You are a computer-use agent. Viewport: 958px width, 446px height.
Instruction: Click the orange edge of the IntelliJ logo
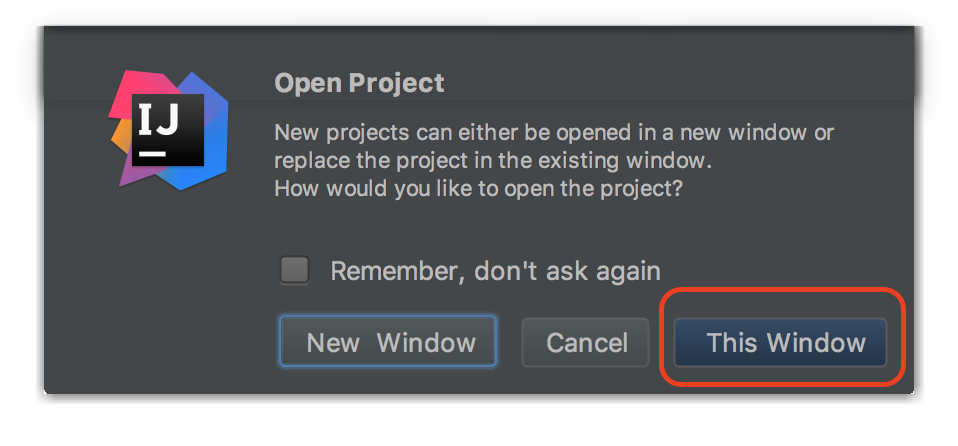tap(120, 138)
